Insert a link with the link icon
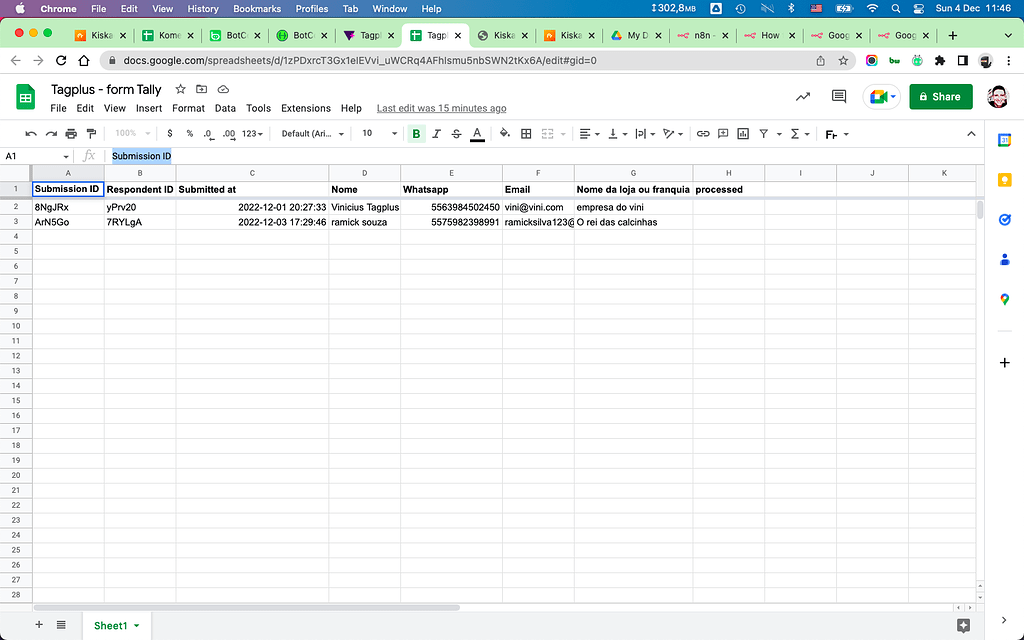Viewport: 1024px width, 640px height. (x=703, y=133)
